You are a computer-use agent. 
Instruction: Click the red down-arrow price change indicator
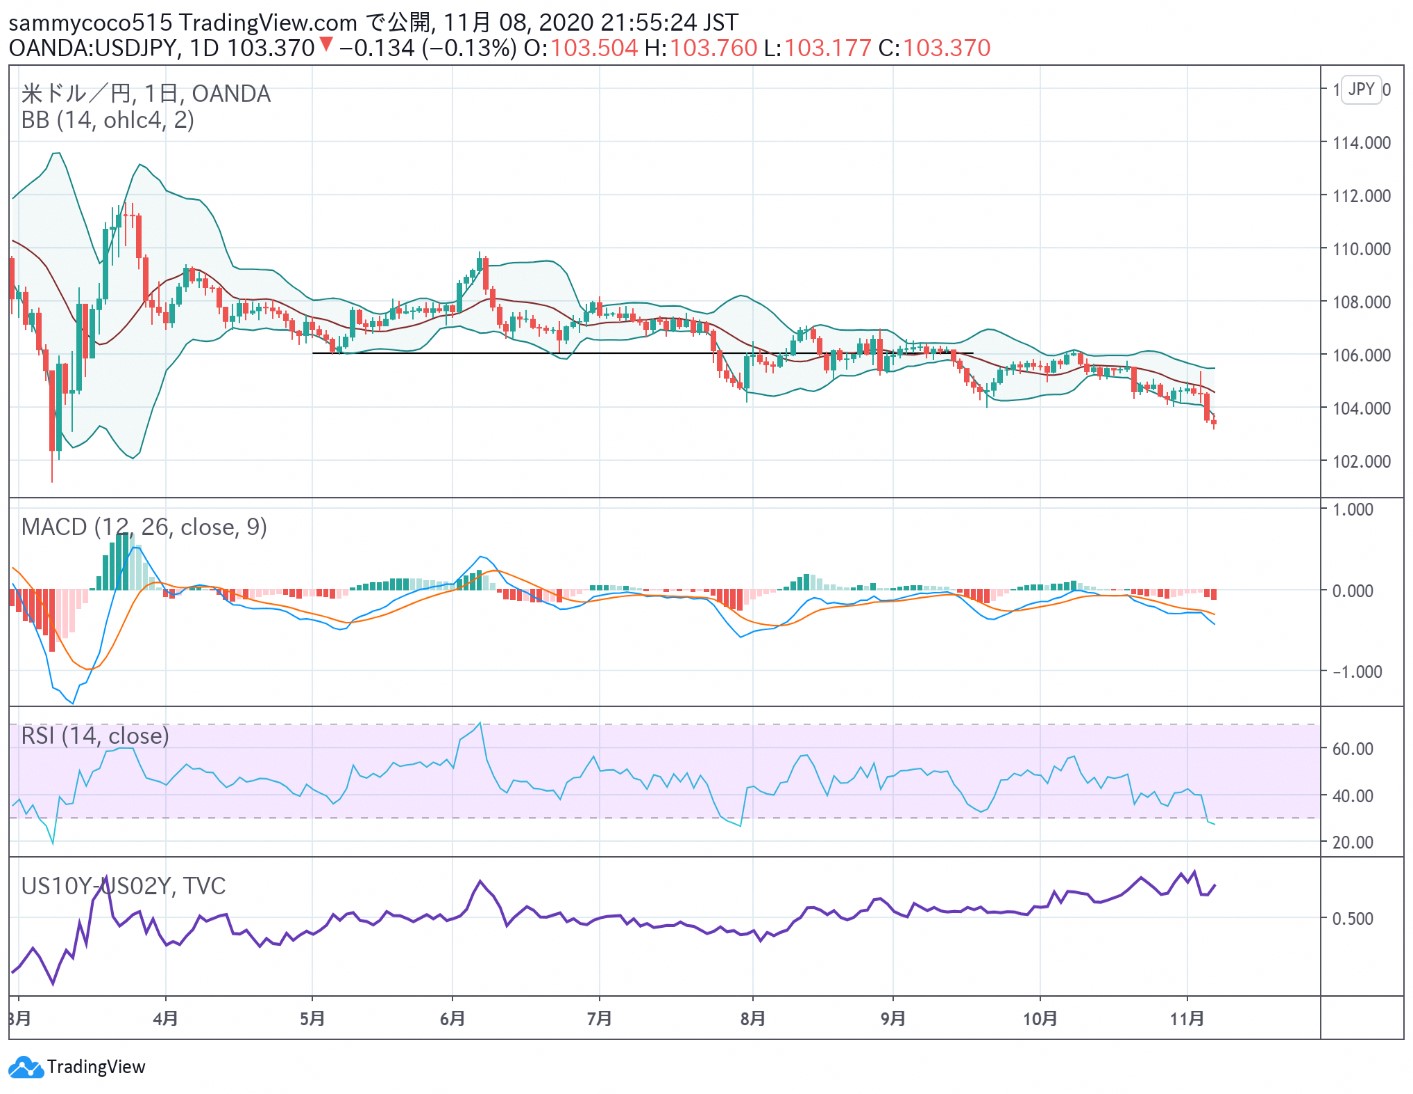[x=325, y=46]
